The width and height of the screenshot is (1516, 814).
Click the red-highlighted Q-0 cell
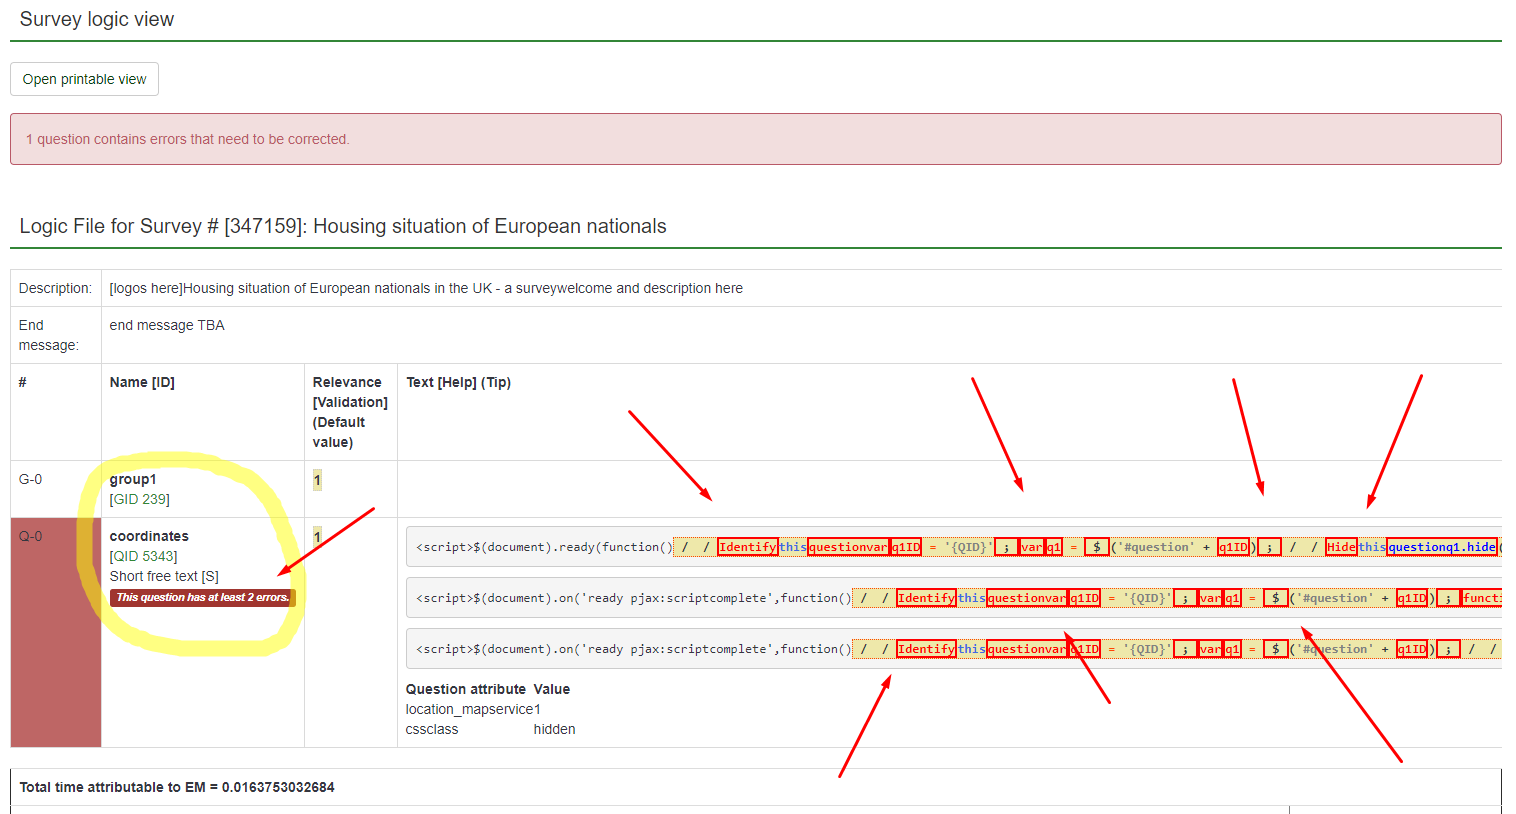pos(55,632)
